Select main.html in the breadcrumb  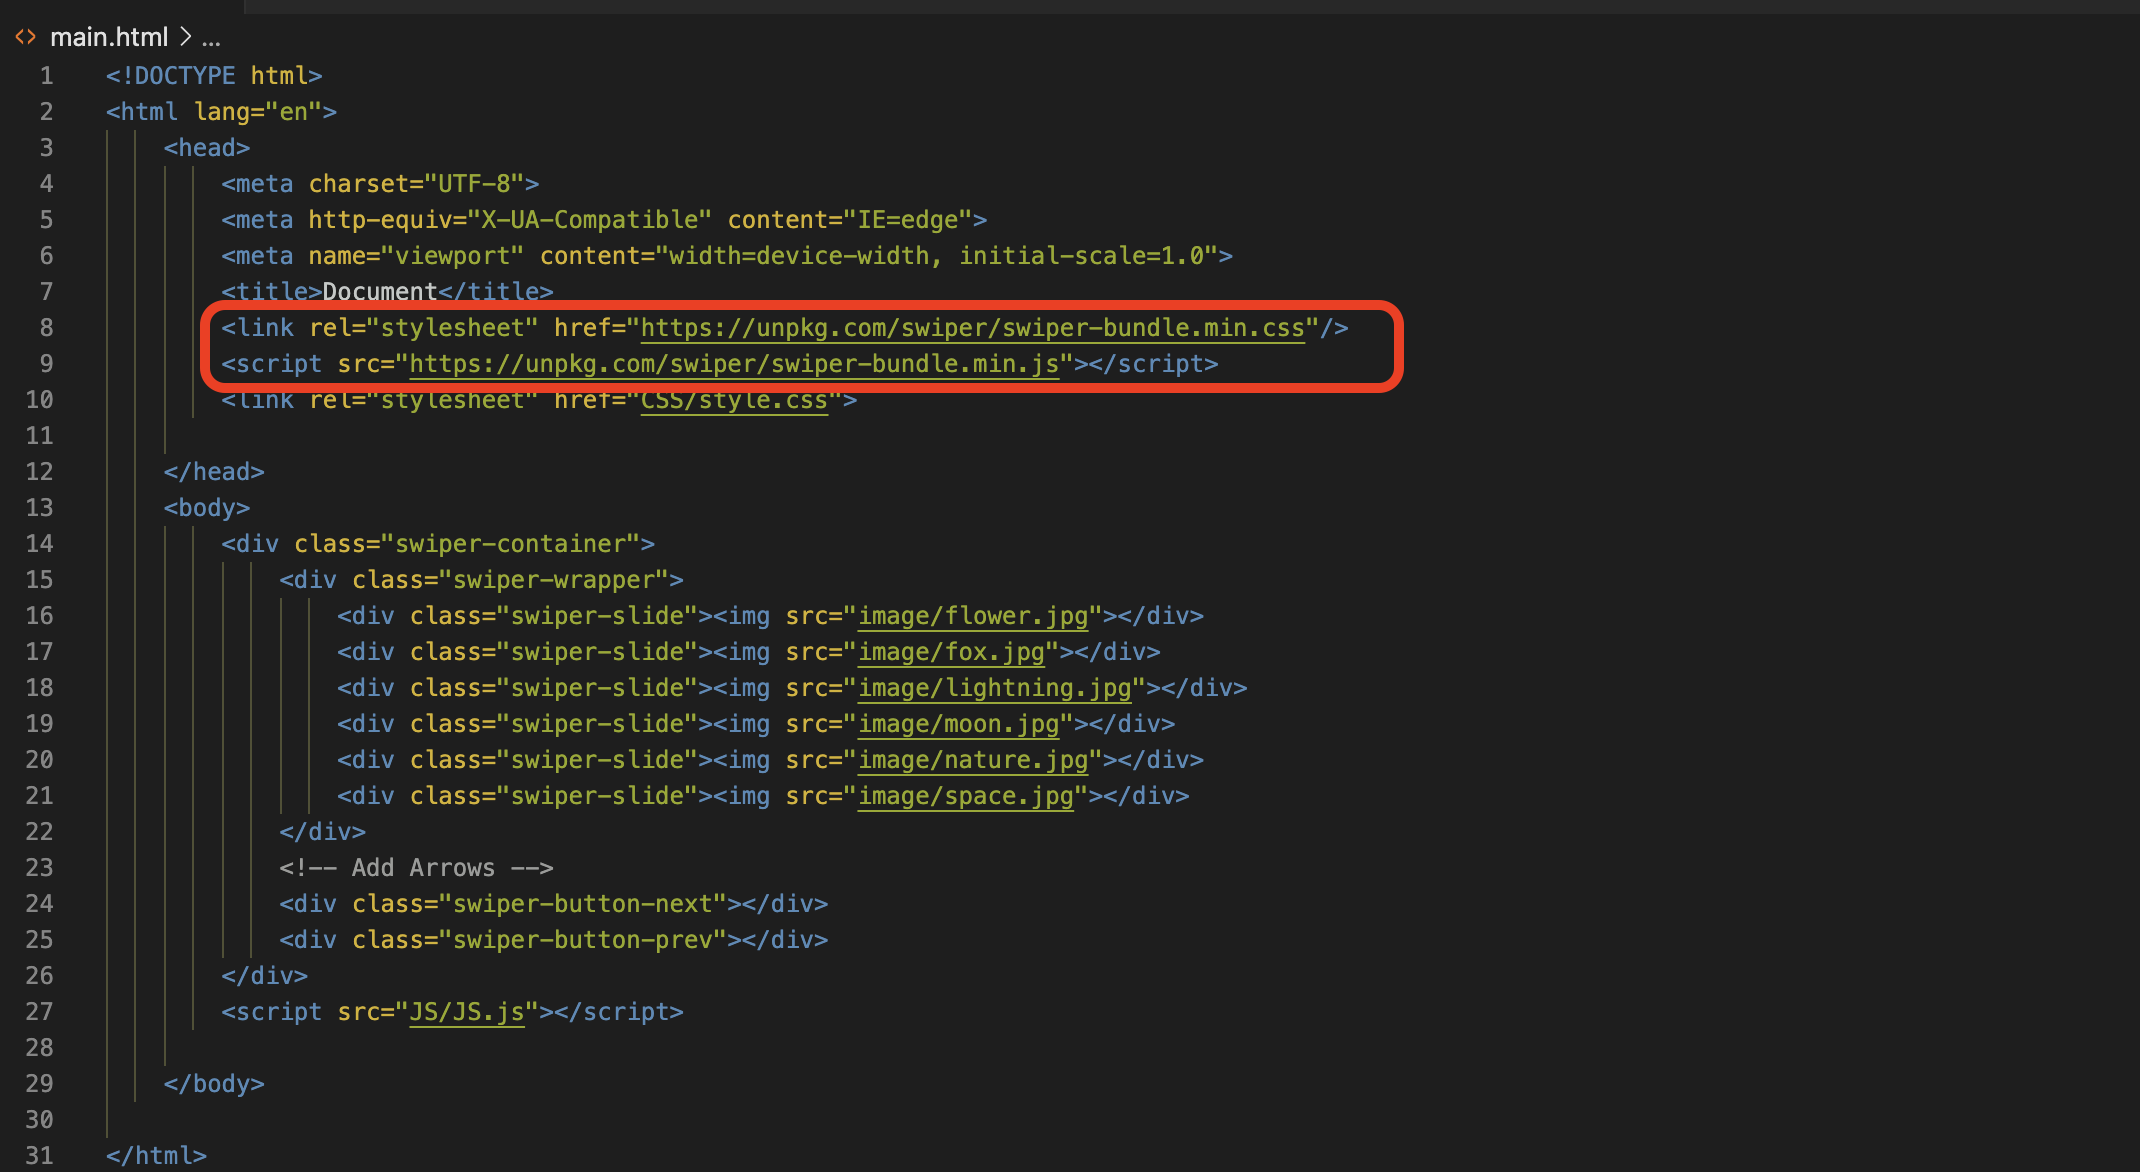point(109,37)
